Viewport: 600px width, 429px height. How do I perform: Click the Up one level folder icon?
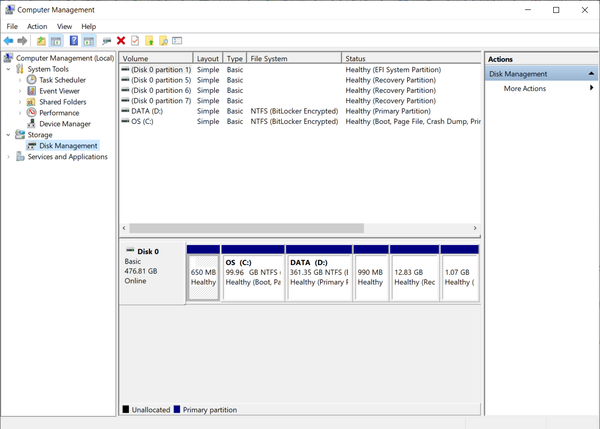click(x=41, y=41)
